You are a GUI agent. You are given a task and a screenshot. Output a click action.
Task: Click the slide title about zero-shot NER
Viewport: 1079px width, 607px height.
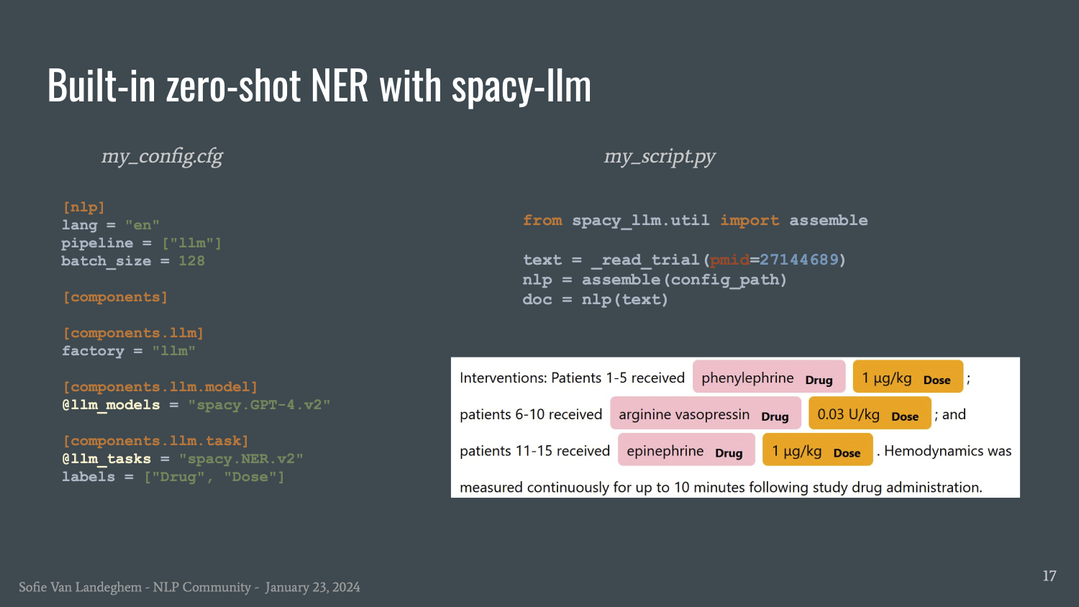(x=318, y=85)
